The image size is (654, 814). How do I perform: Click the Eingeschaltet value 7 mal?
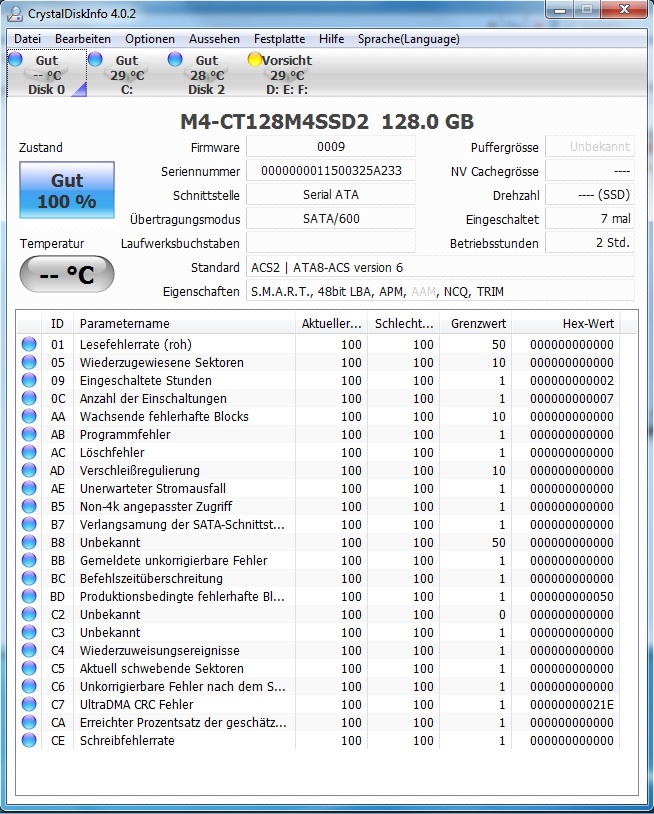point(590,219)
